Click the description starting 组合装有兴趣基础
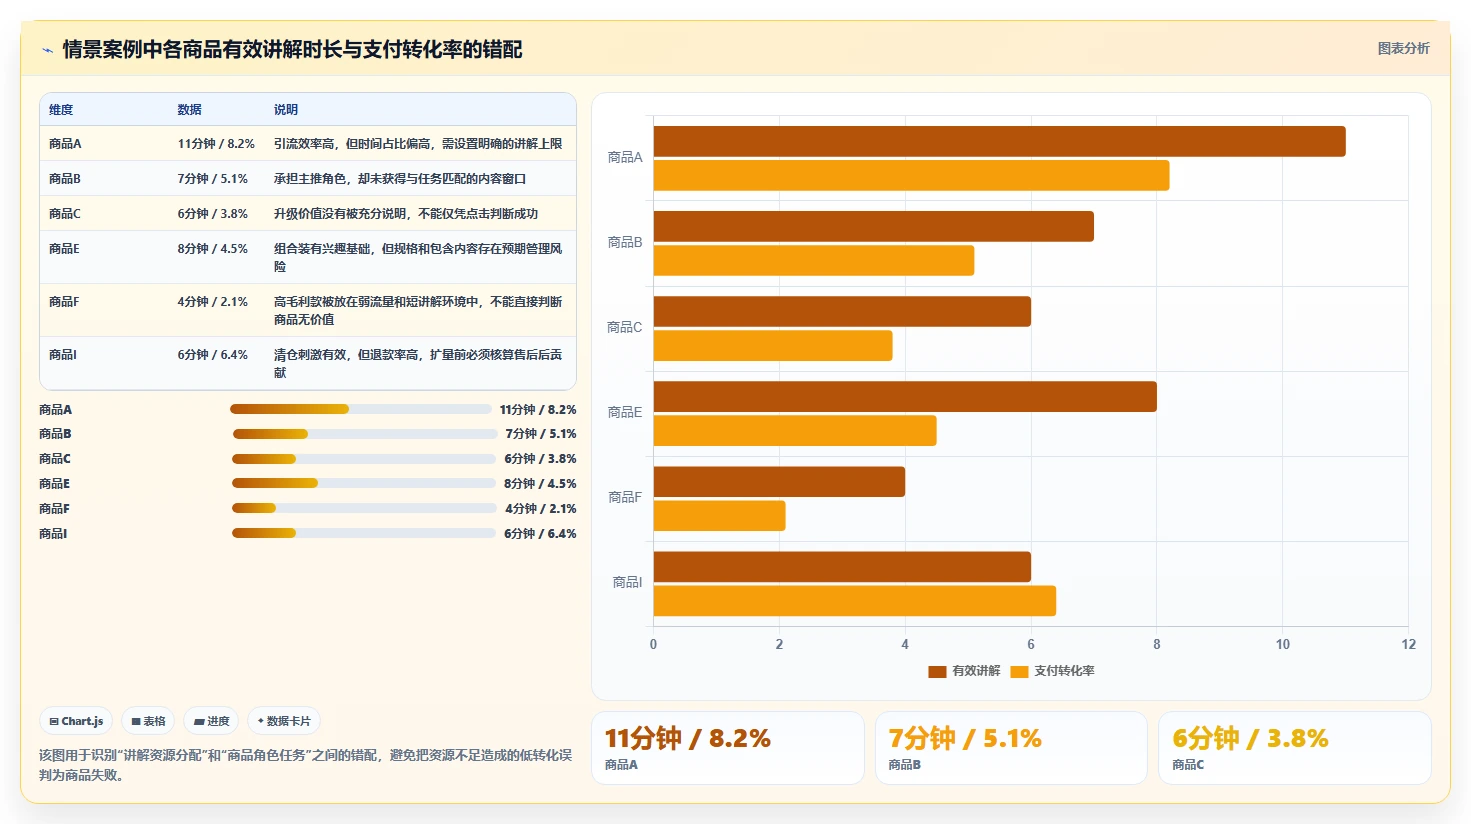 pyautogui.click(x=418, y=258)
